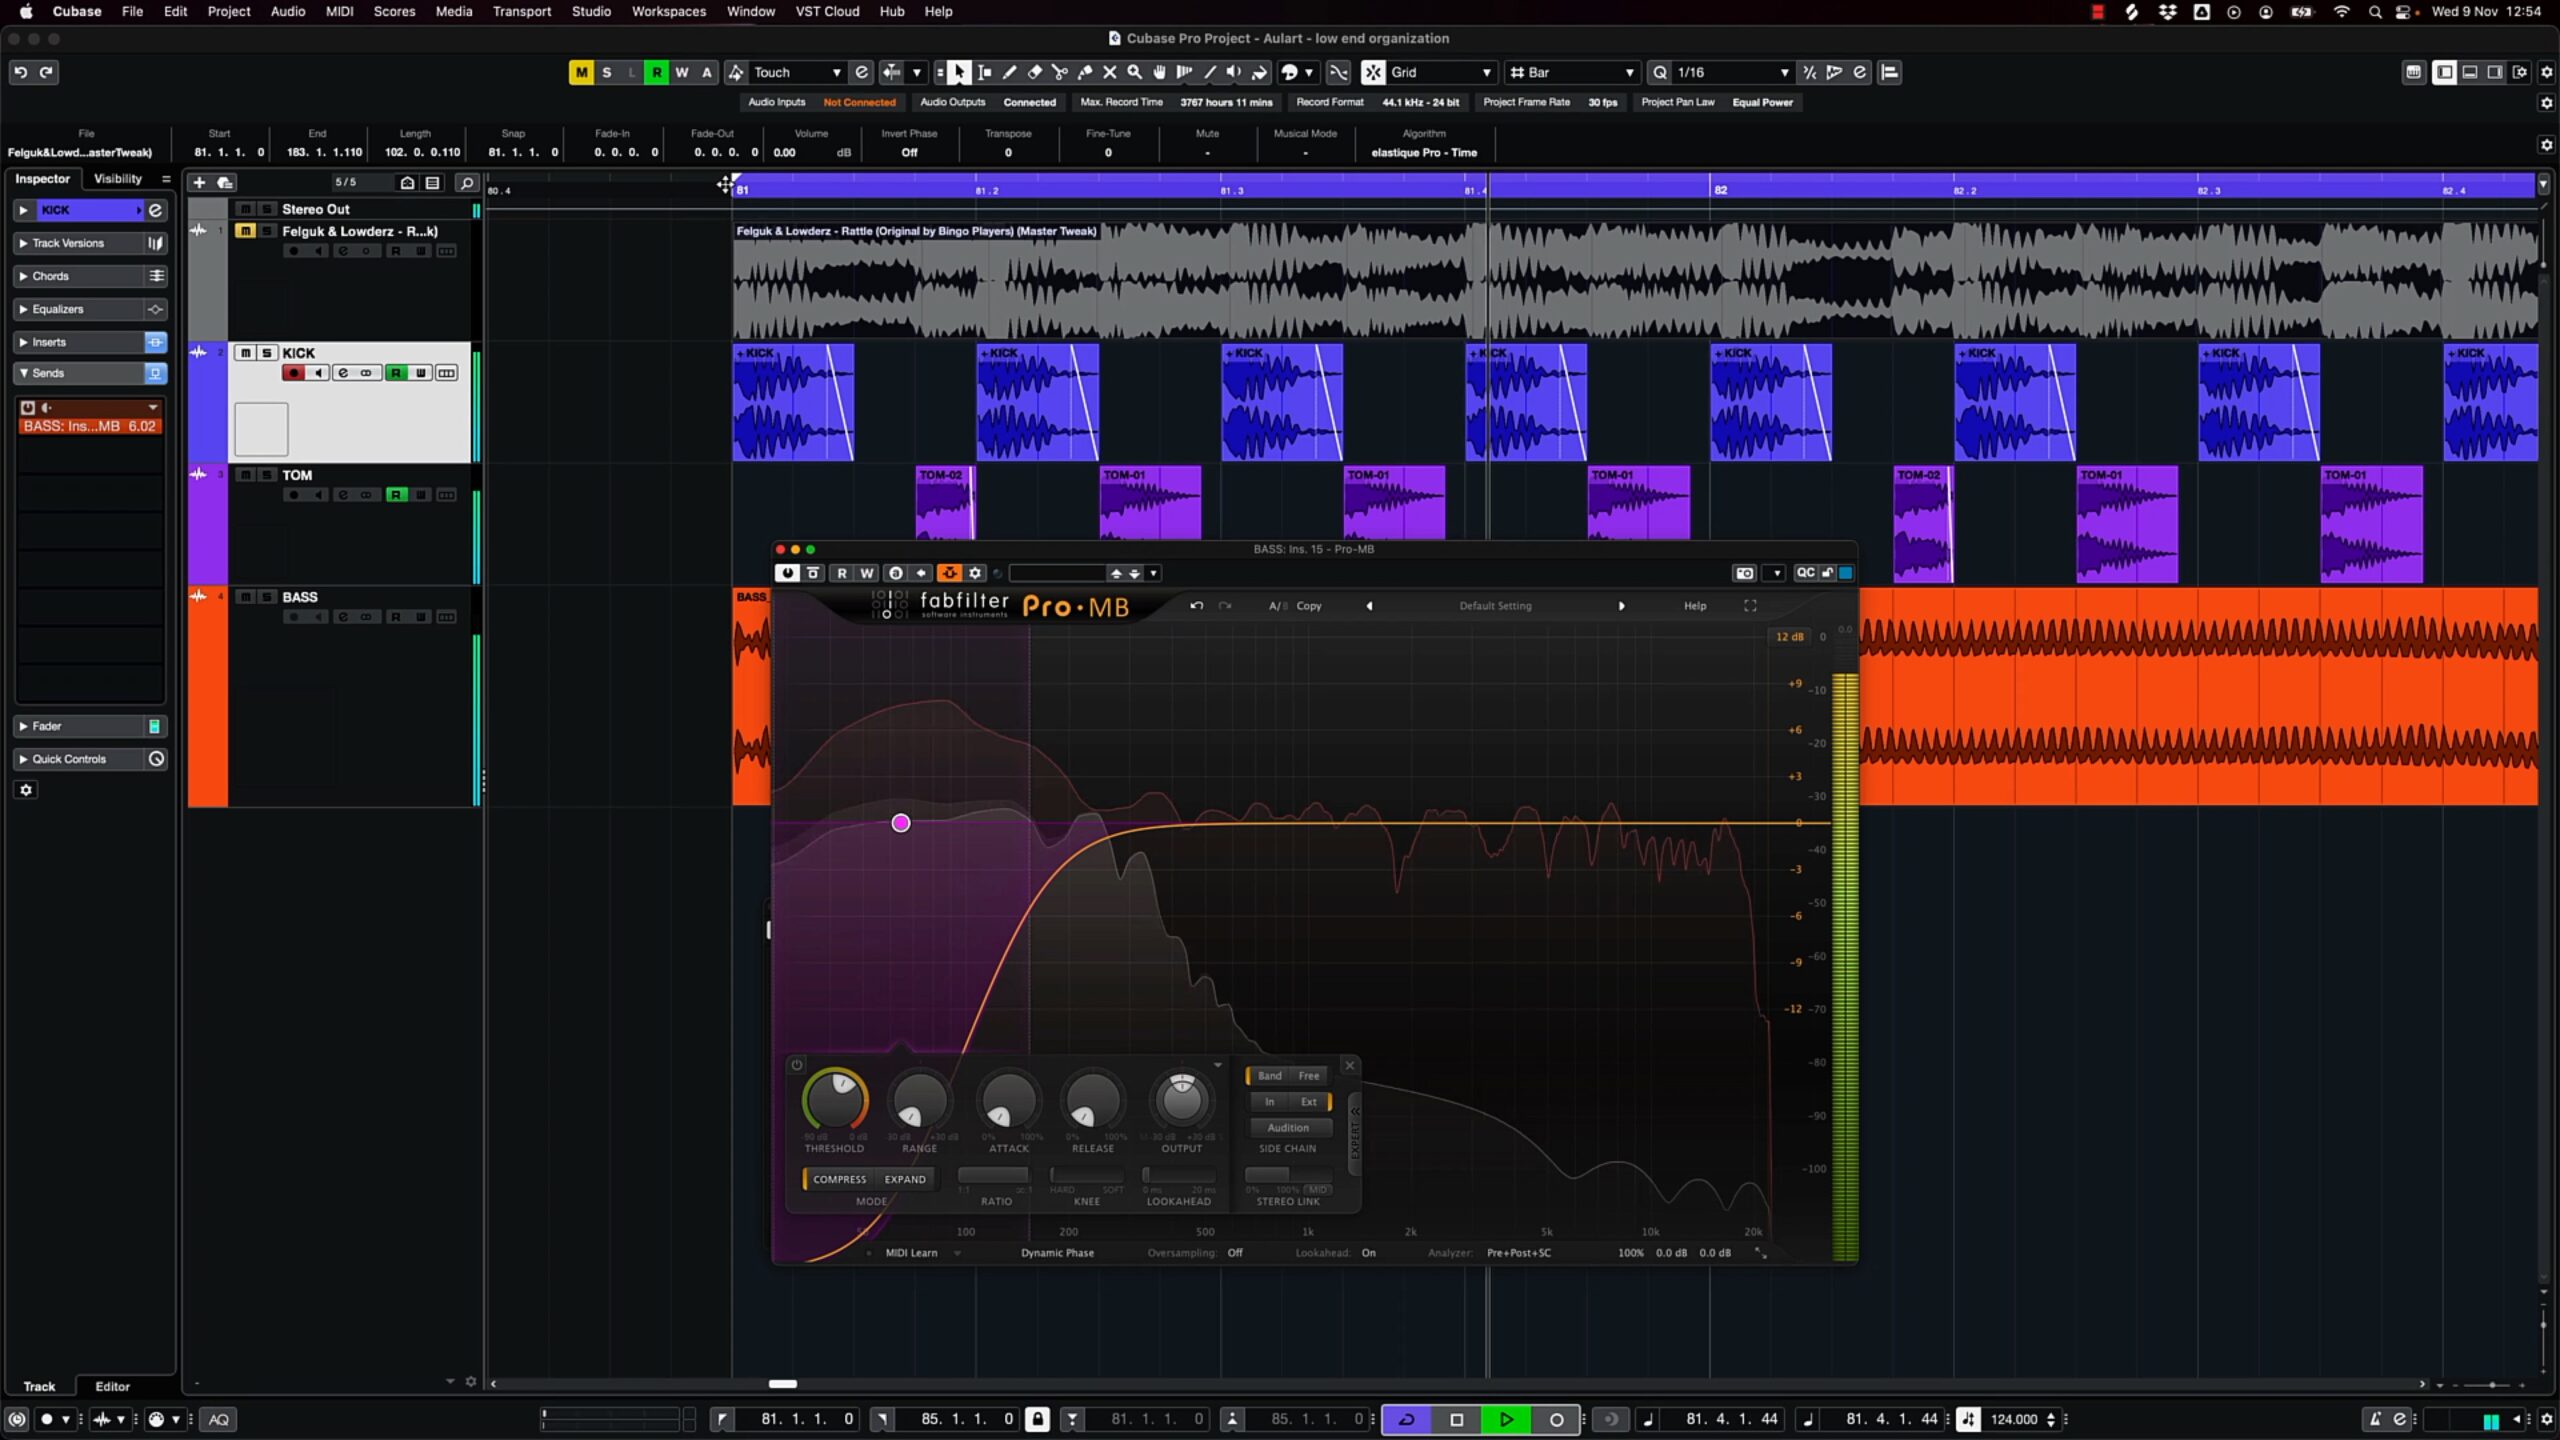Open the track list search magnifier
Image resolution: width=2560 pixels, height=1440 pixels.
[x=466, y=182]
